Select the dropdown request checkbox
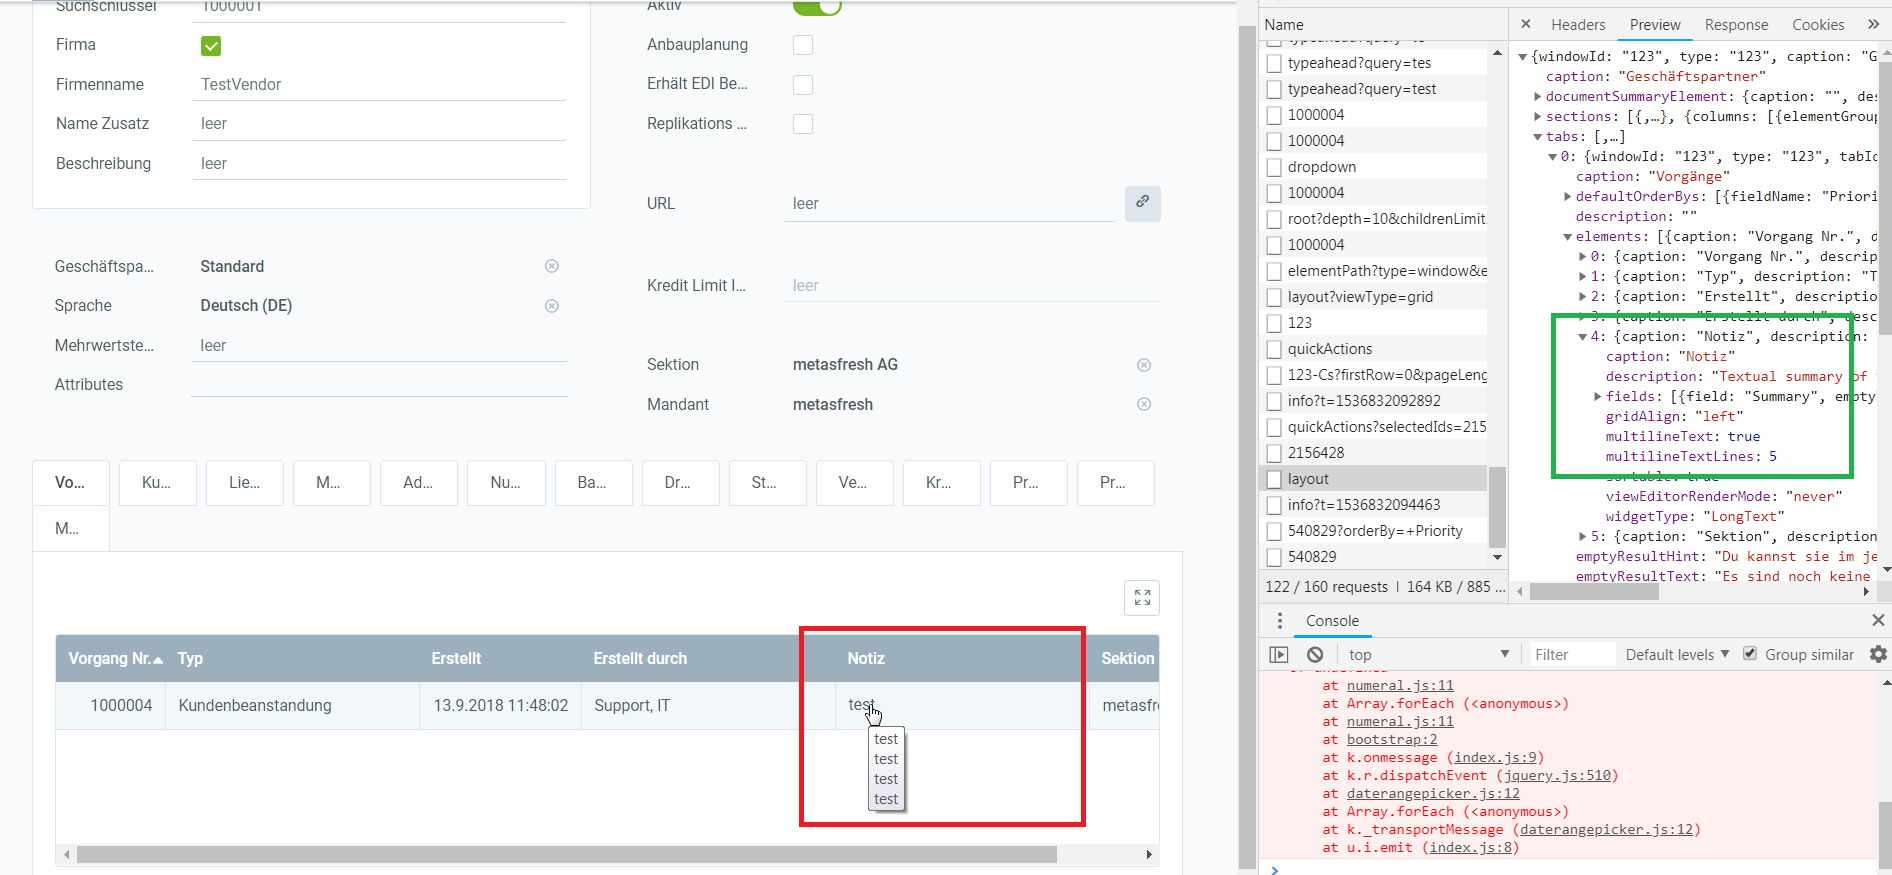The height and width of the screenshot is (875, 1892). point(1274,167)
